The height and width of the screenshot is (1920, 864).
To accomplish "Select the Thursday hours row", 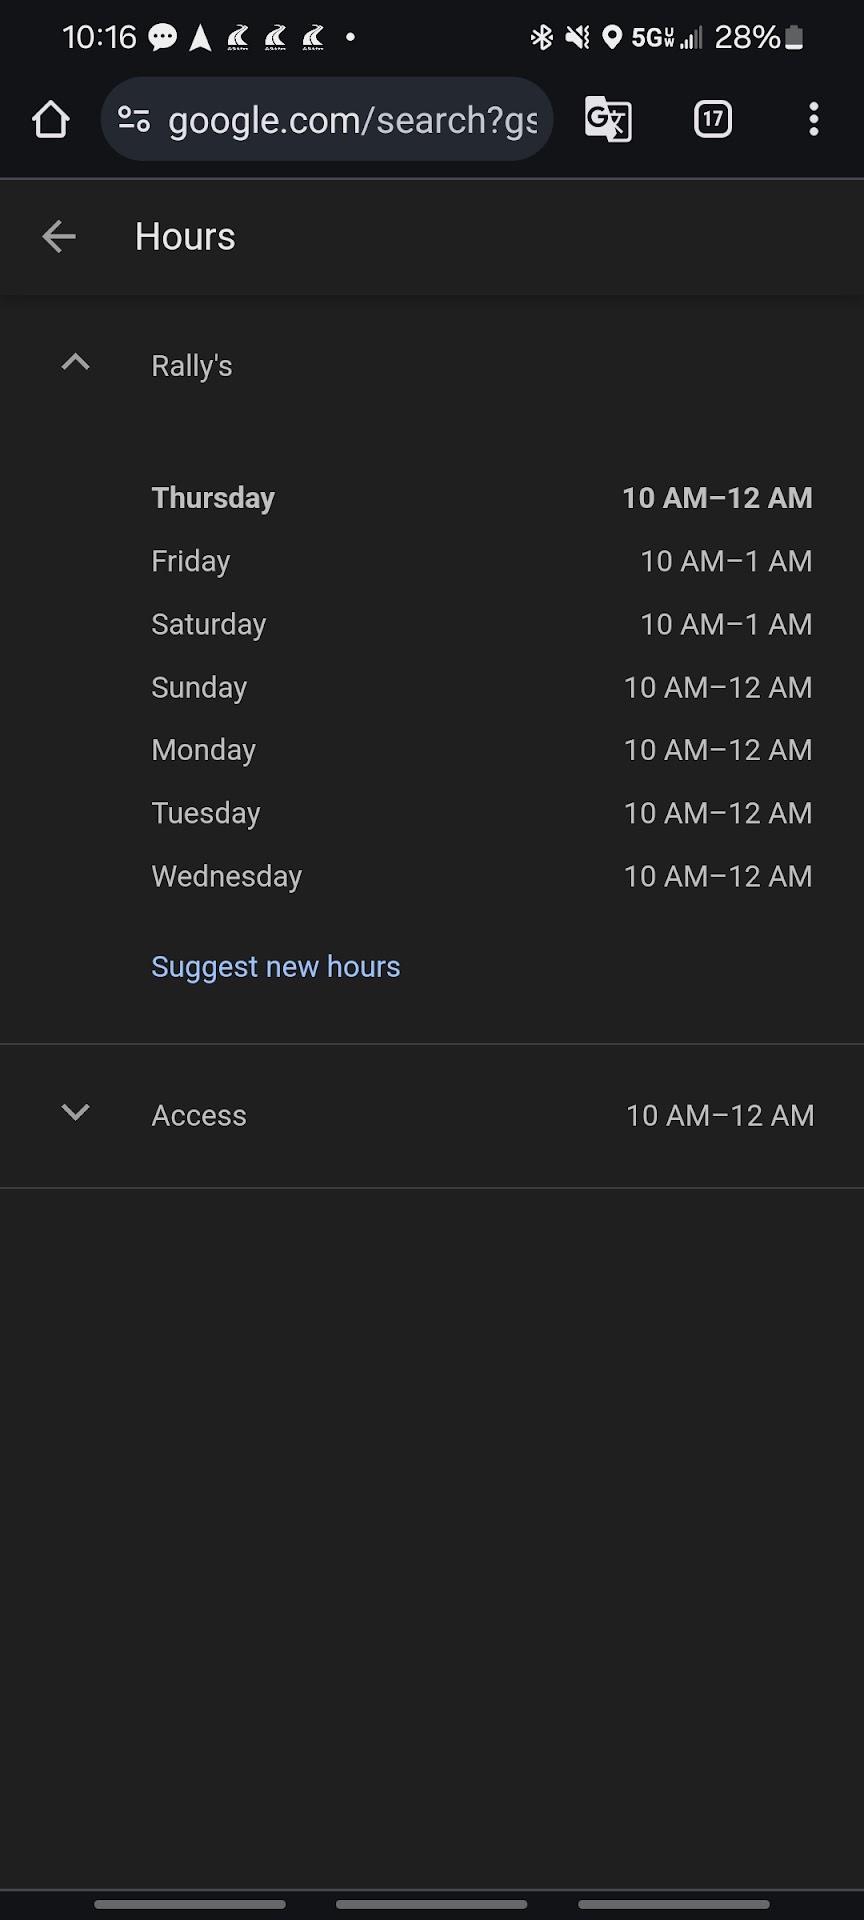I will coord(481,498).
